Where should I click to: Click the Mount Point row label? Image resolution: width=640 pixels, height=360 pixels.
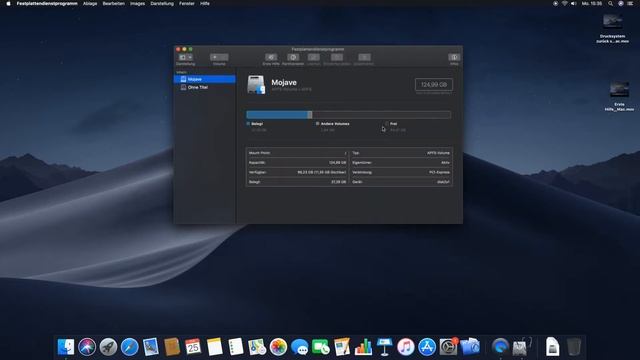pyautogui.click(x=259, y=153)
